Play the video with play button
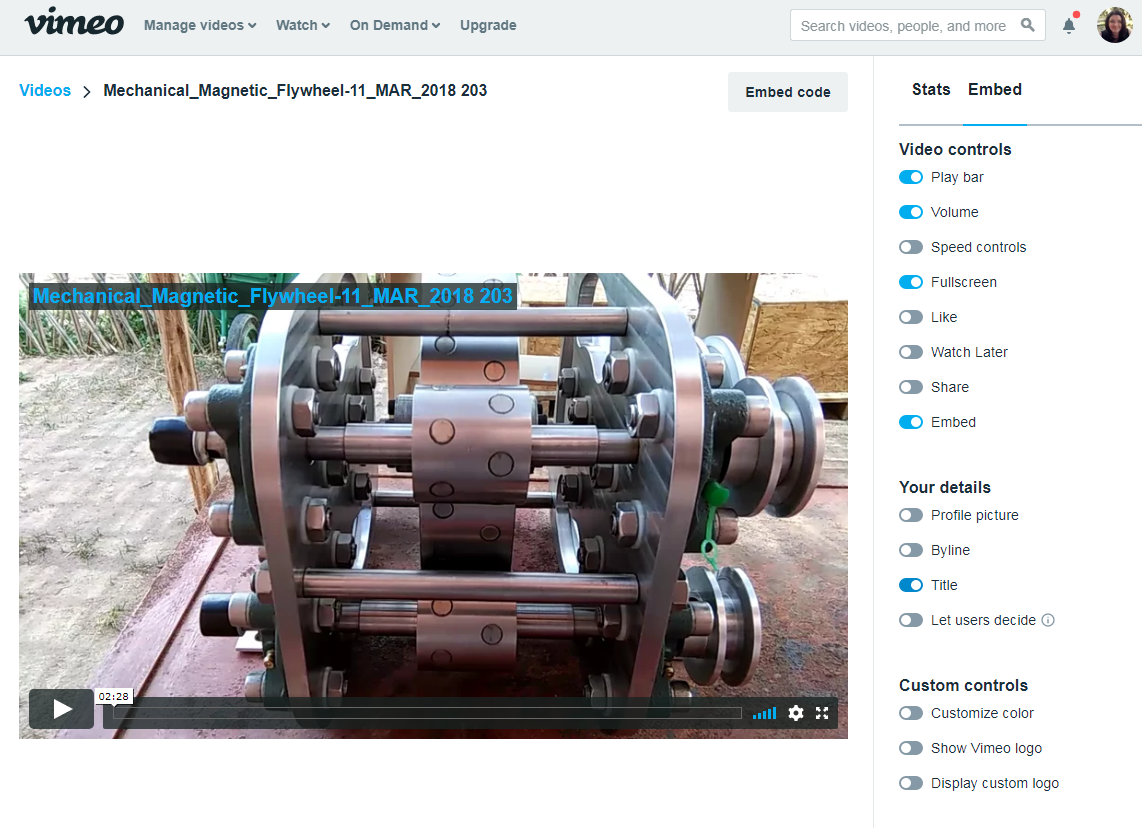The height and width of the screenshot is (828, 1142). (61, 709)
